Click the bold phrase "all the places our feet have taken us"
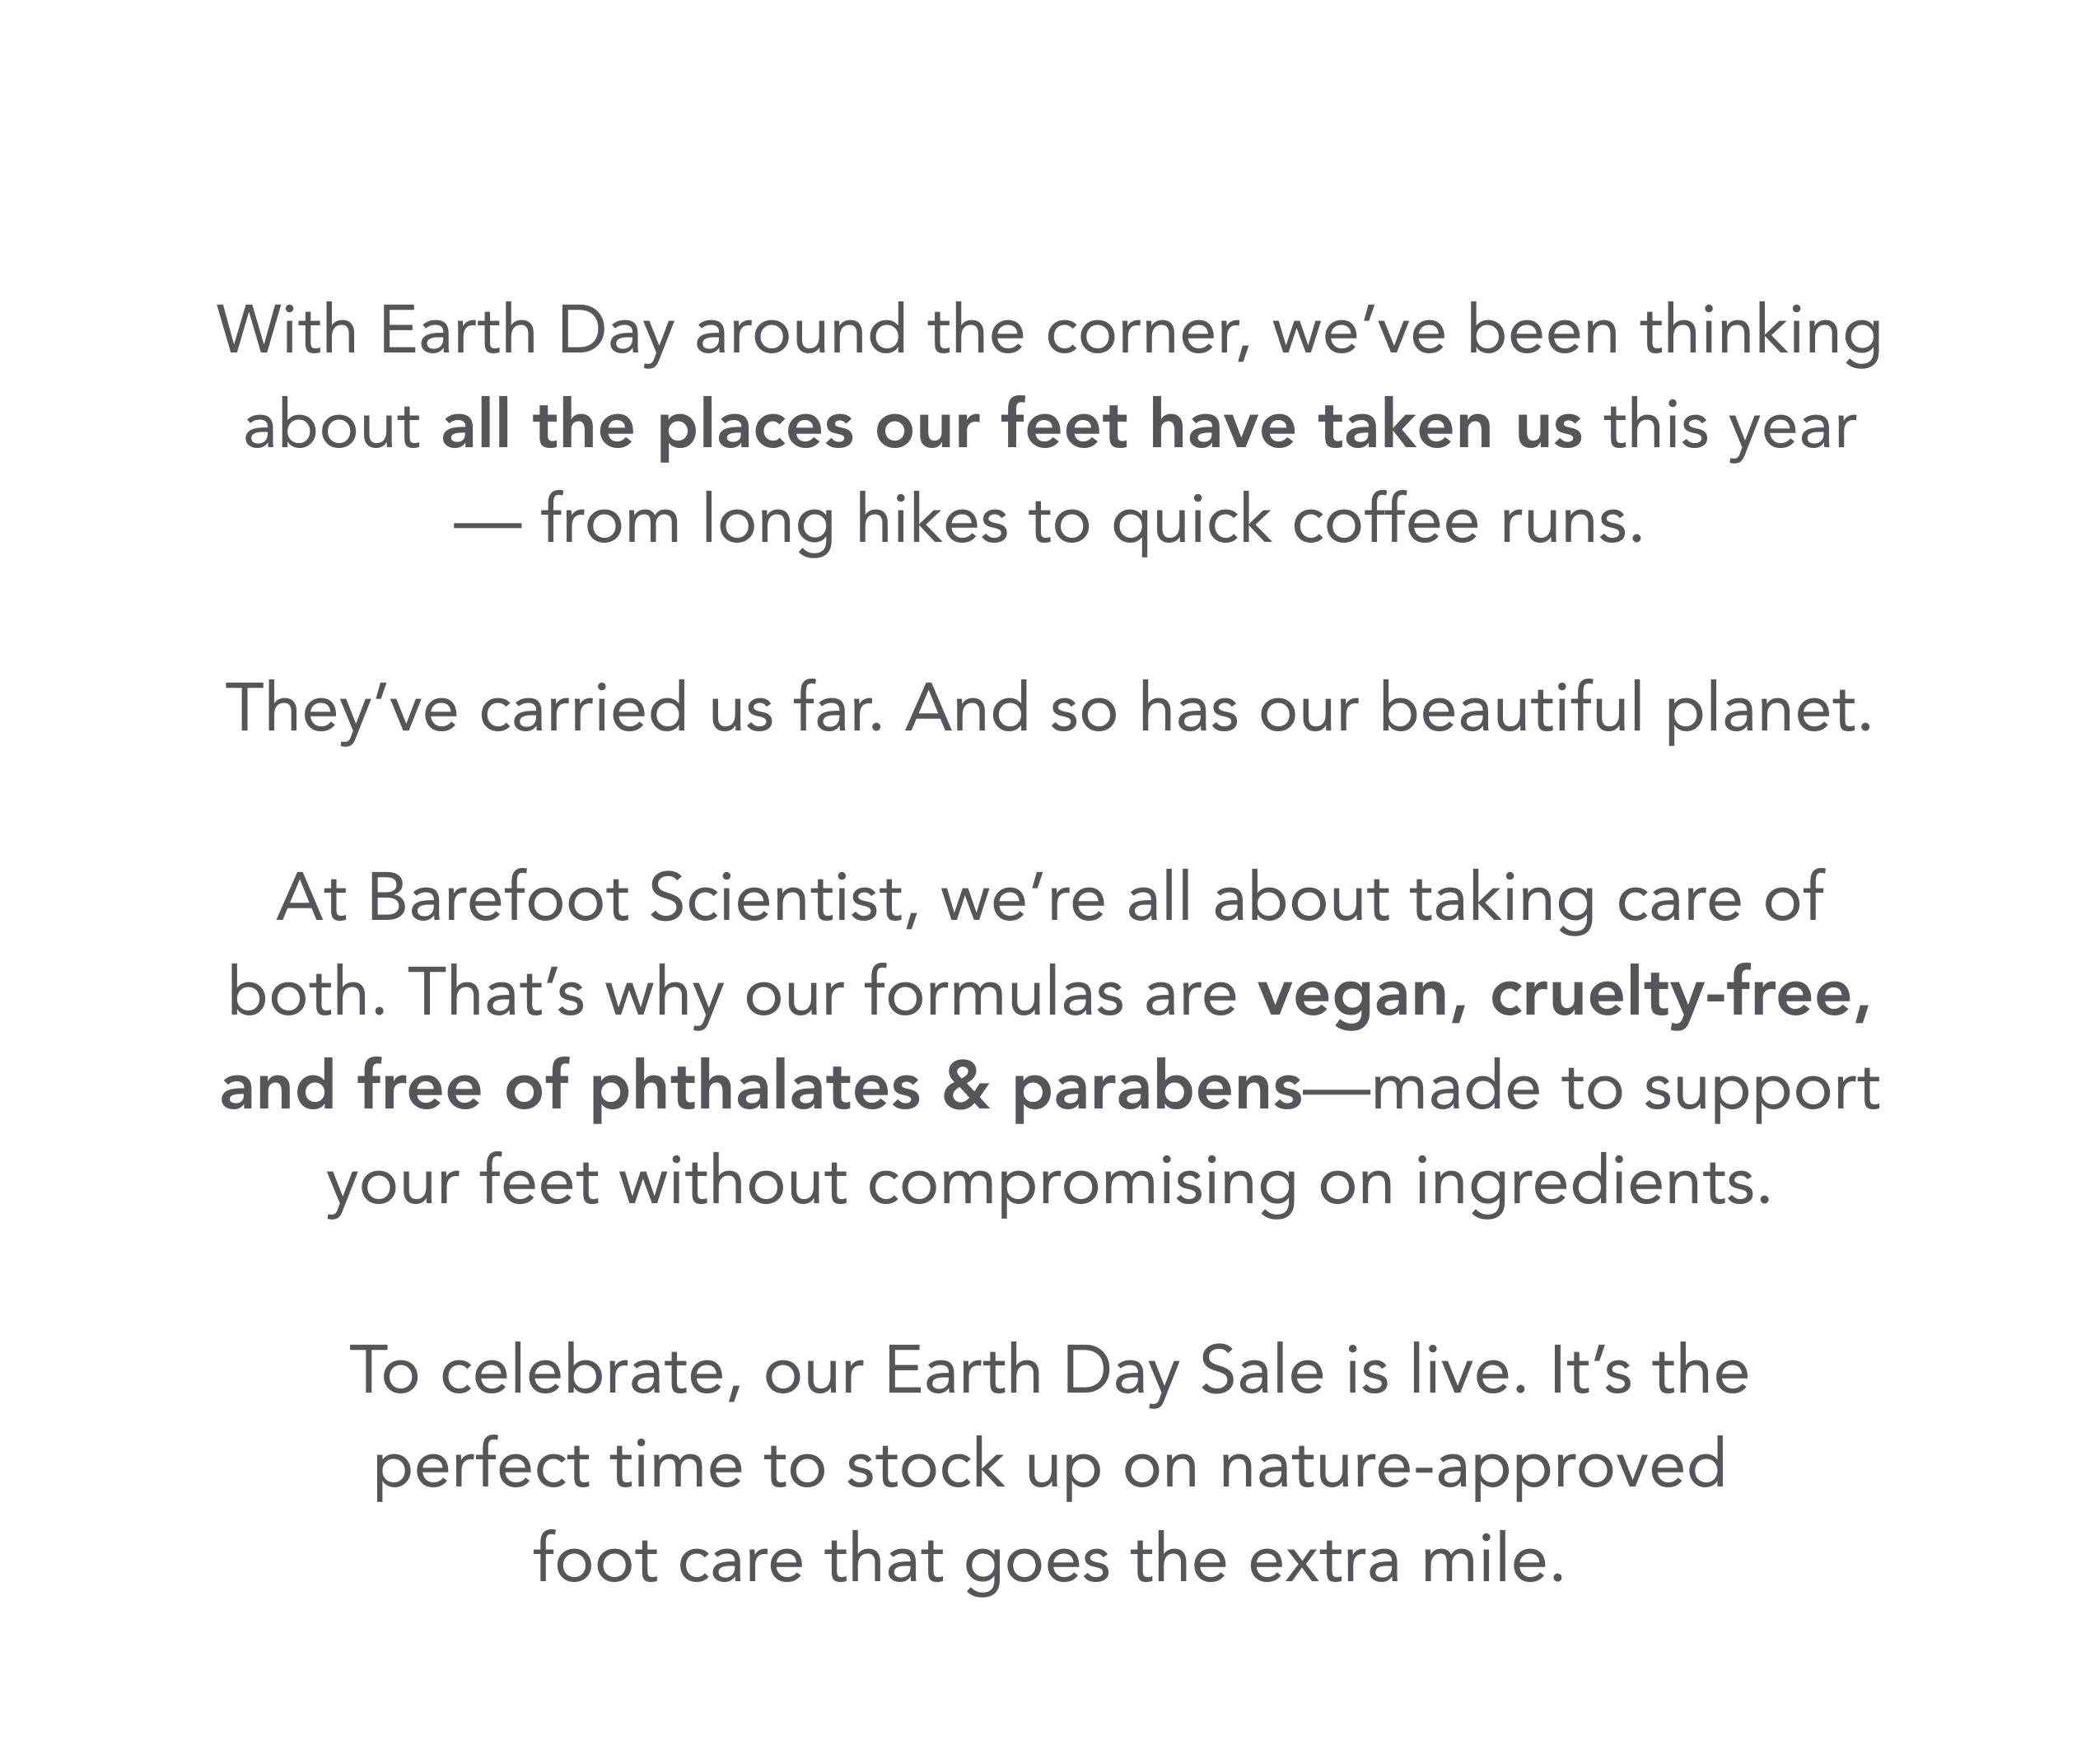This screenshot has width=2100, height=1750. click(1012, 426)
